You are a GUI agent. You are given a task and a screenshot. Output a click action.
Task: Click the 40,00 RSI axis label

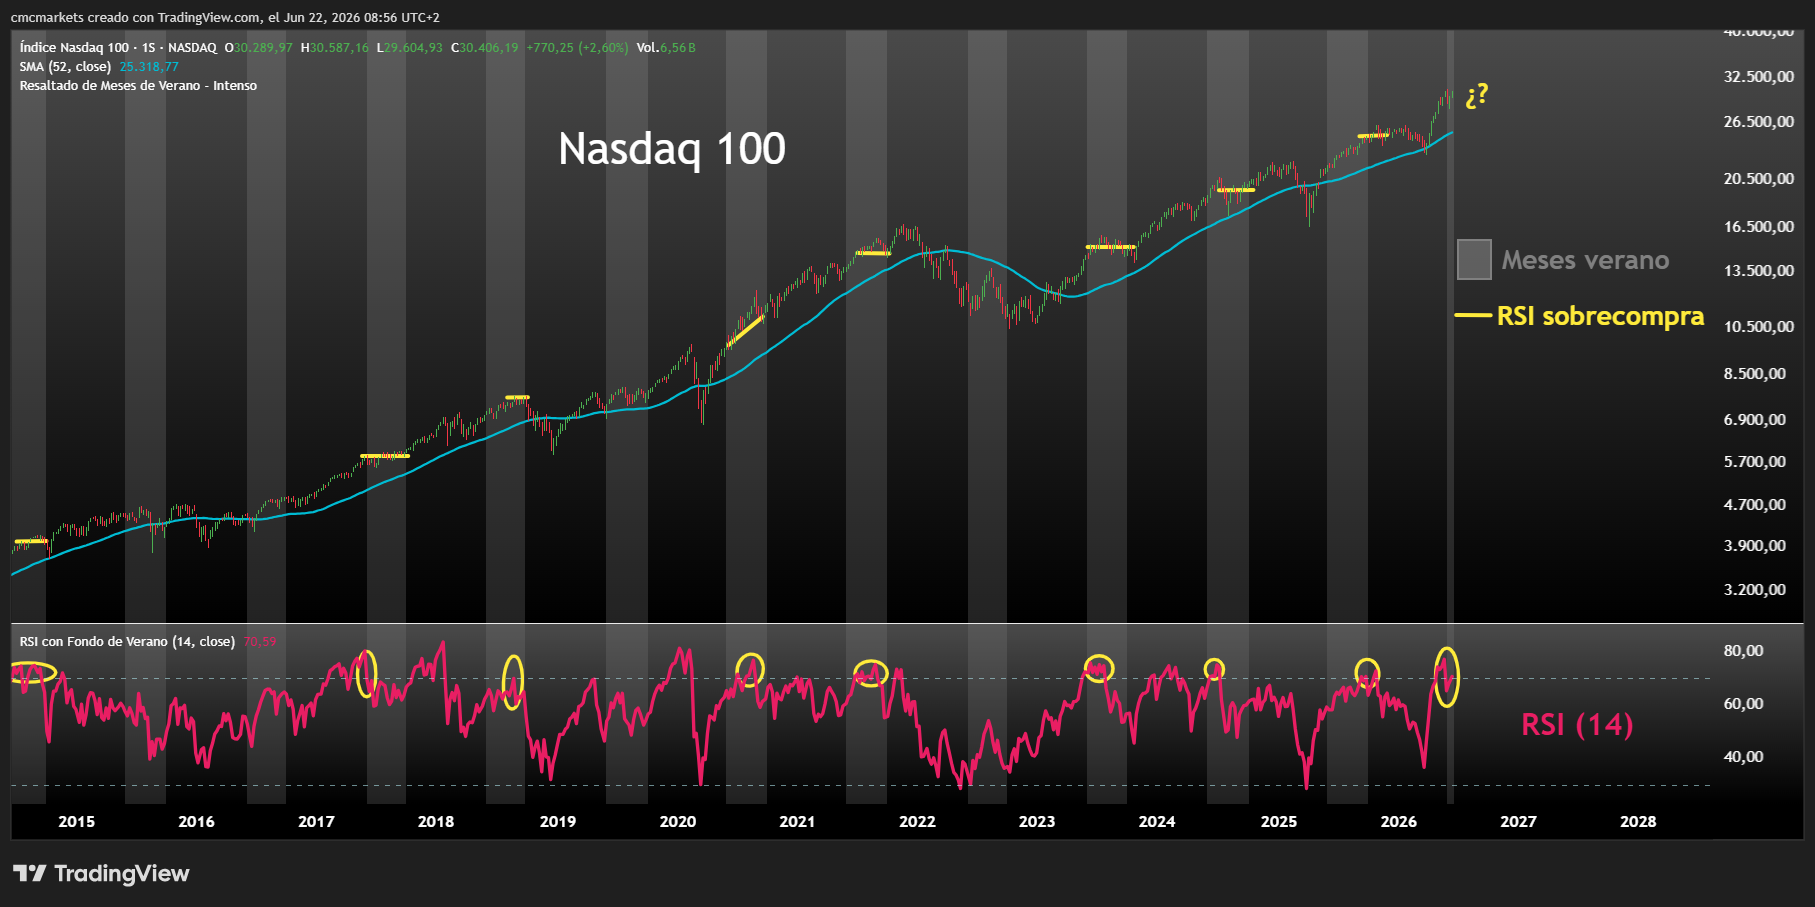(x=1744, y=756)
